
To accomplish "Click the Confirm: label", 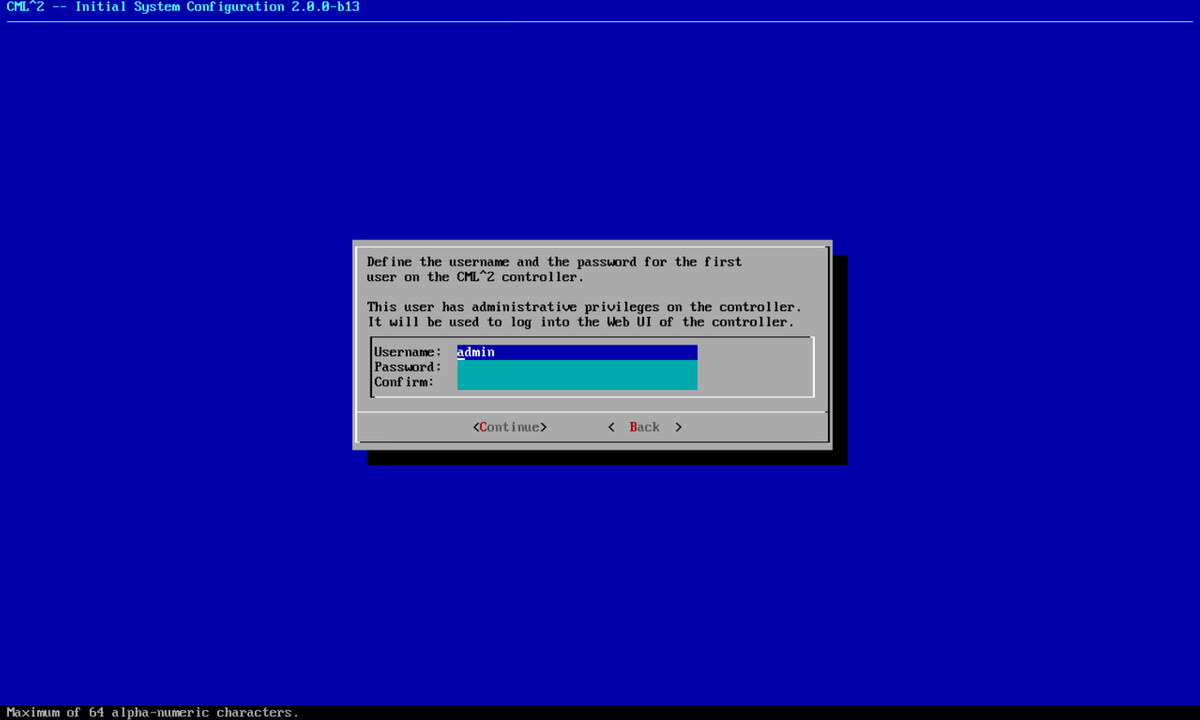I will pos(404,382).
